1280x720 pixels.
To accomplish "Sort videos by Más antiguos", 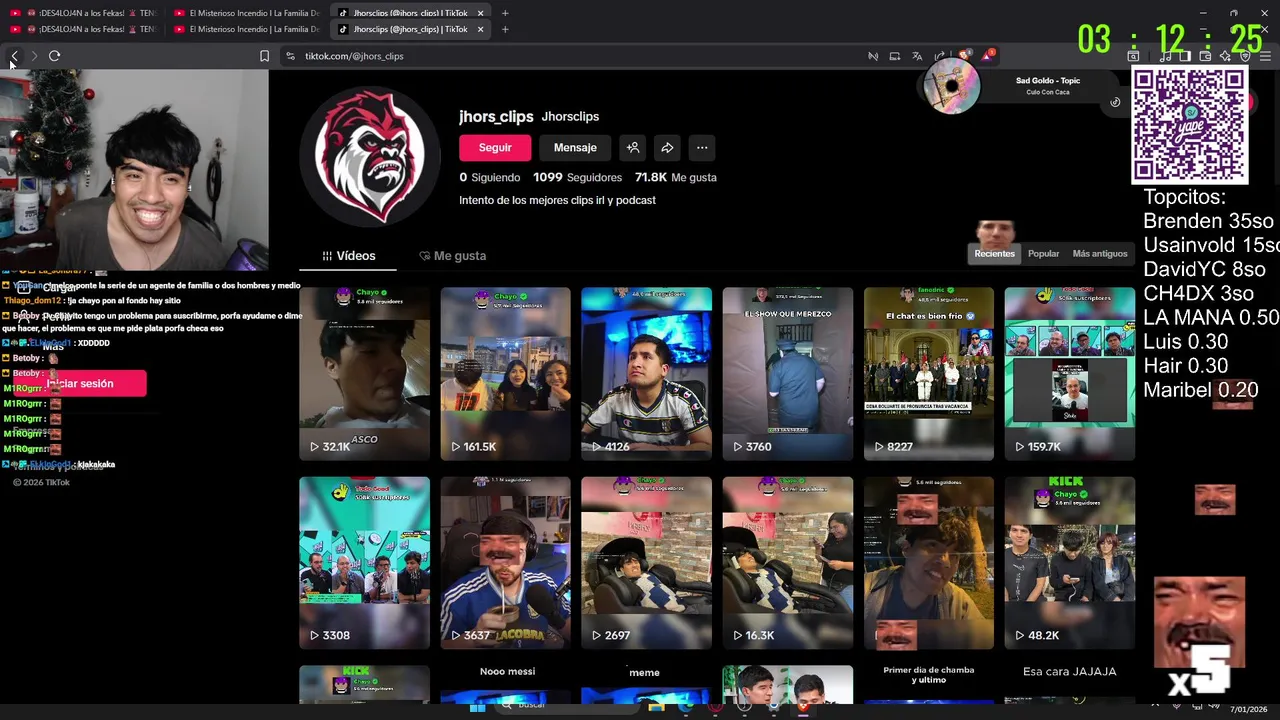I will 1100,254.
